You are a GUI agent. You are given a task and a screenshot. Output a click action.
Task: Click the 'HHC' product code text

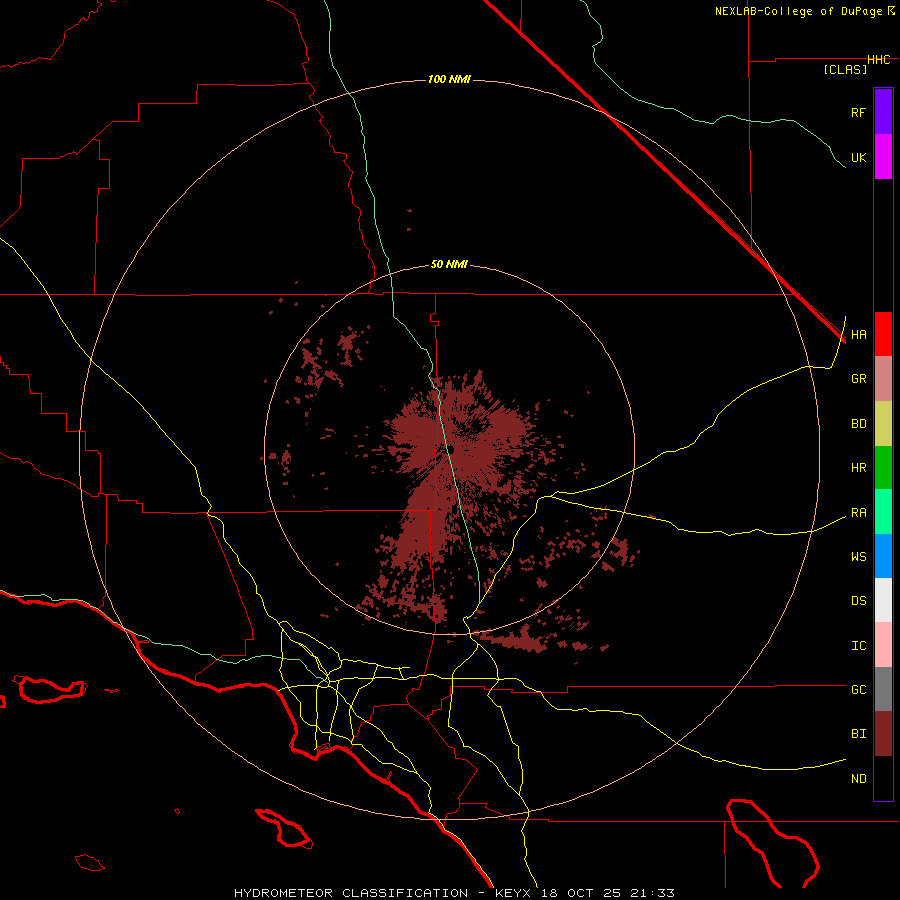[878, 60]
